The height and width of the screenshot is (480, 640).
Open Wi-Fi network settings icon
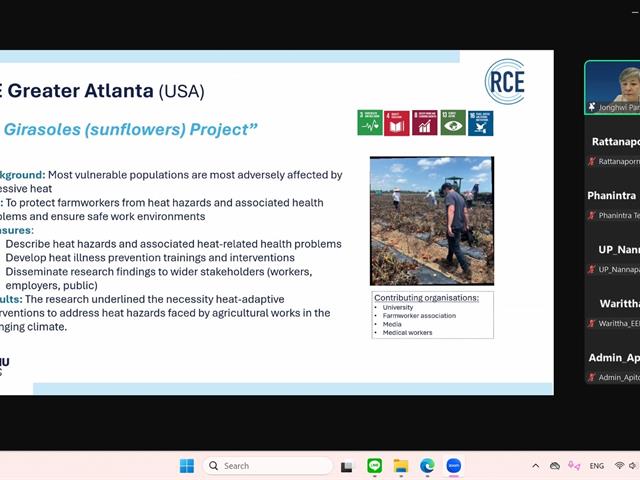coord(619,466)
